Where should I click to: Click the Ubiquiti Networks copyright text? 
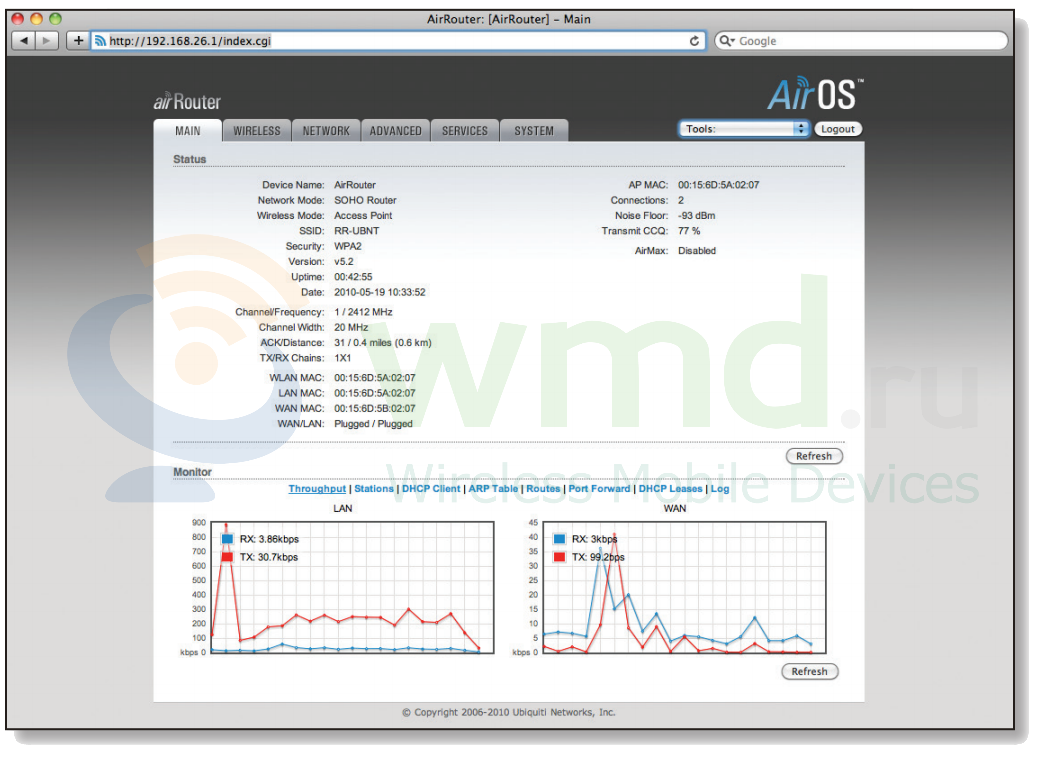point(508,712)
